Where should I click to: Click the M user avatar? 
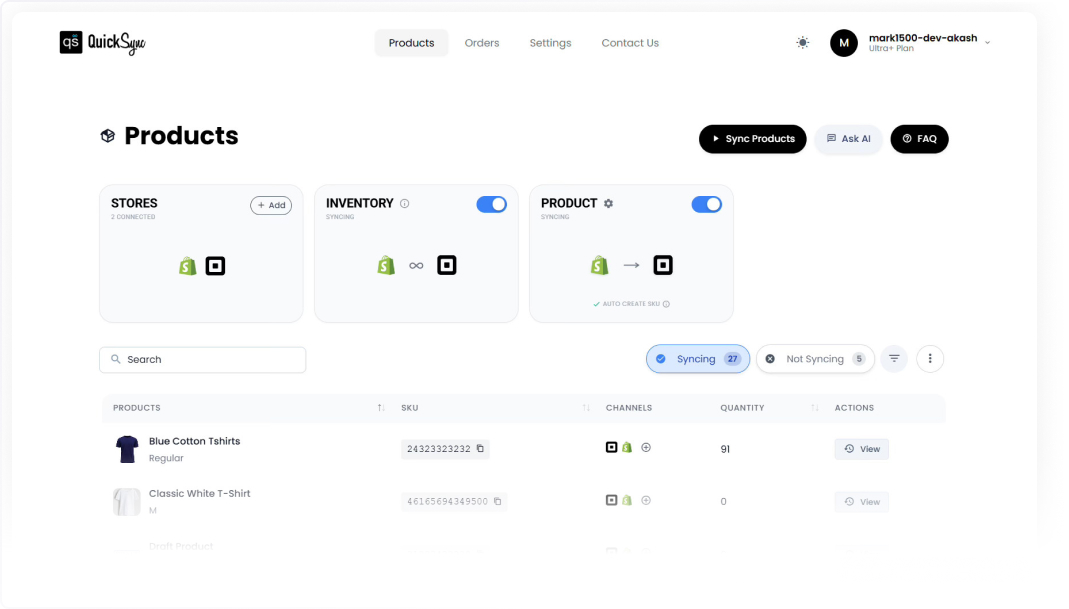pos(843,43)
